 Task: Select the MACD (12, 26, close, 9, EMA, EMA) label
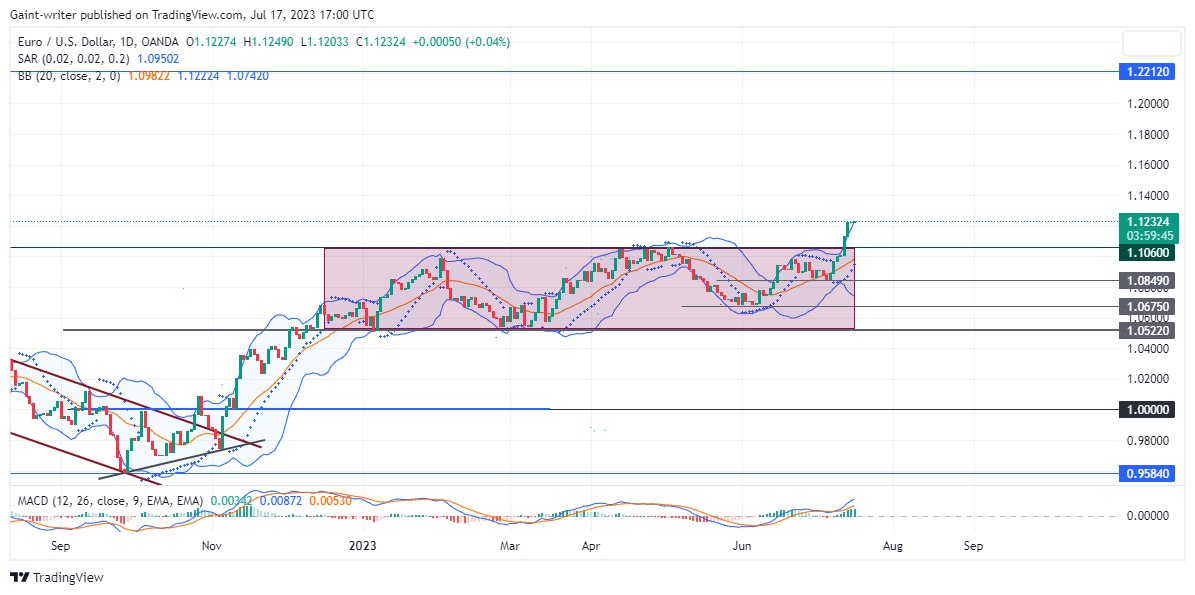111,501
